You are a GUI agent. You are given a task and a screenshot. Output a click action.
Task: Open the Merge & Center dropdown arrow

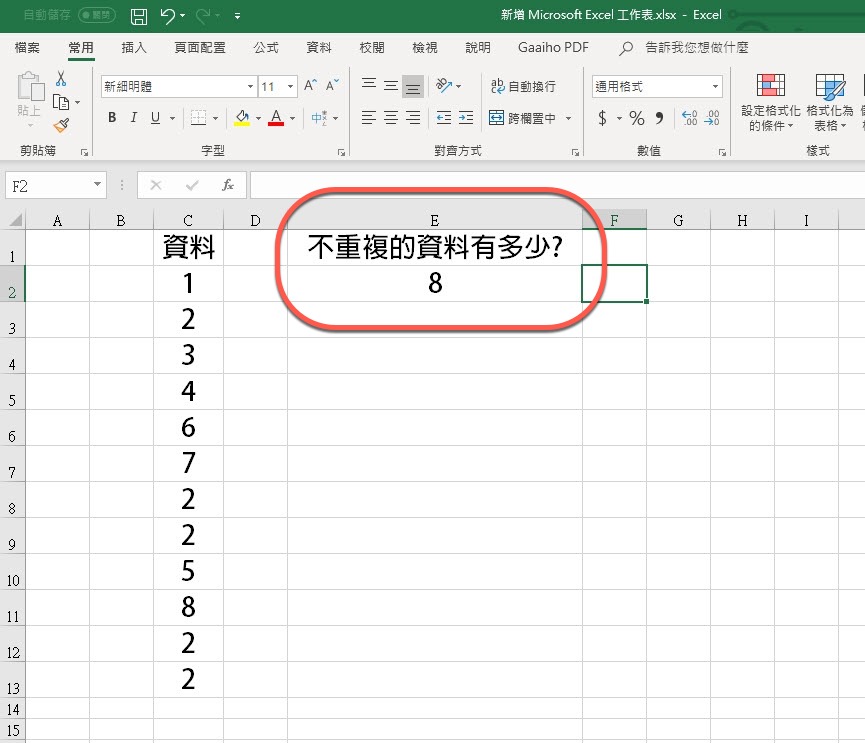coord(569,118)
